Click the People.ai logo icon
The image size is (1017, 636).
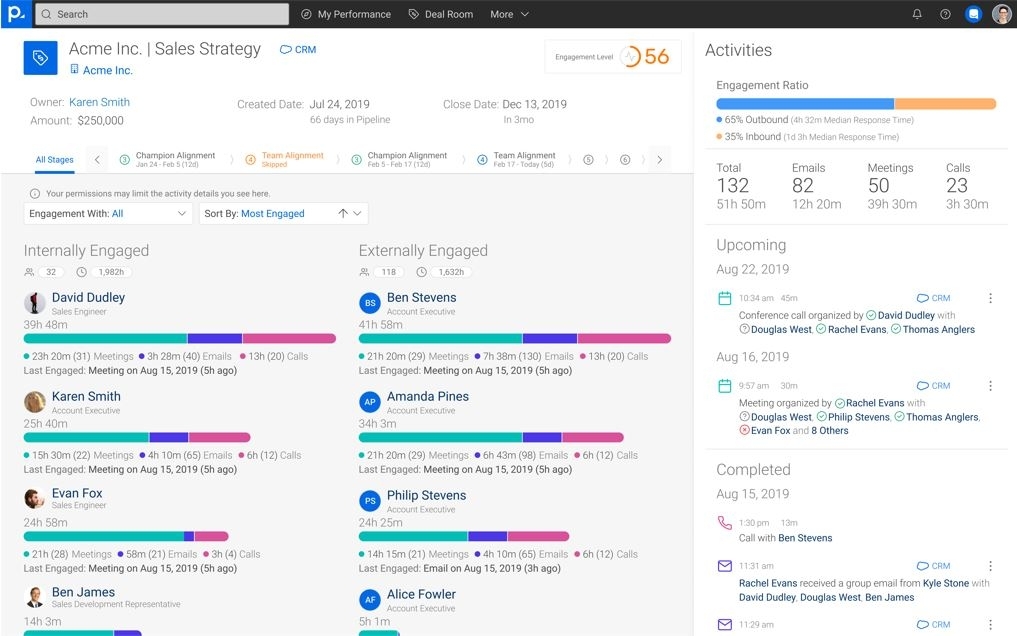click(16, 14)
